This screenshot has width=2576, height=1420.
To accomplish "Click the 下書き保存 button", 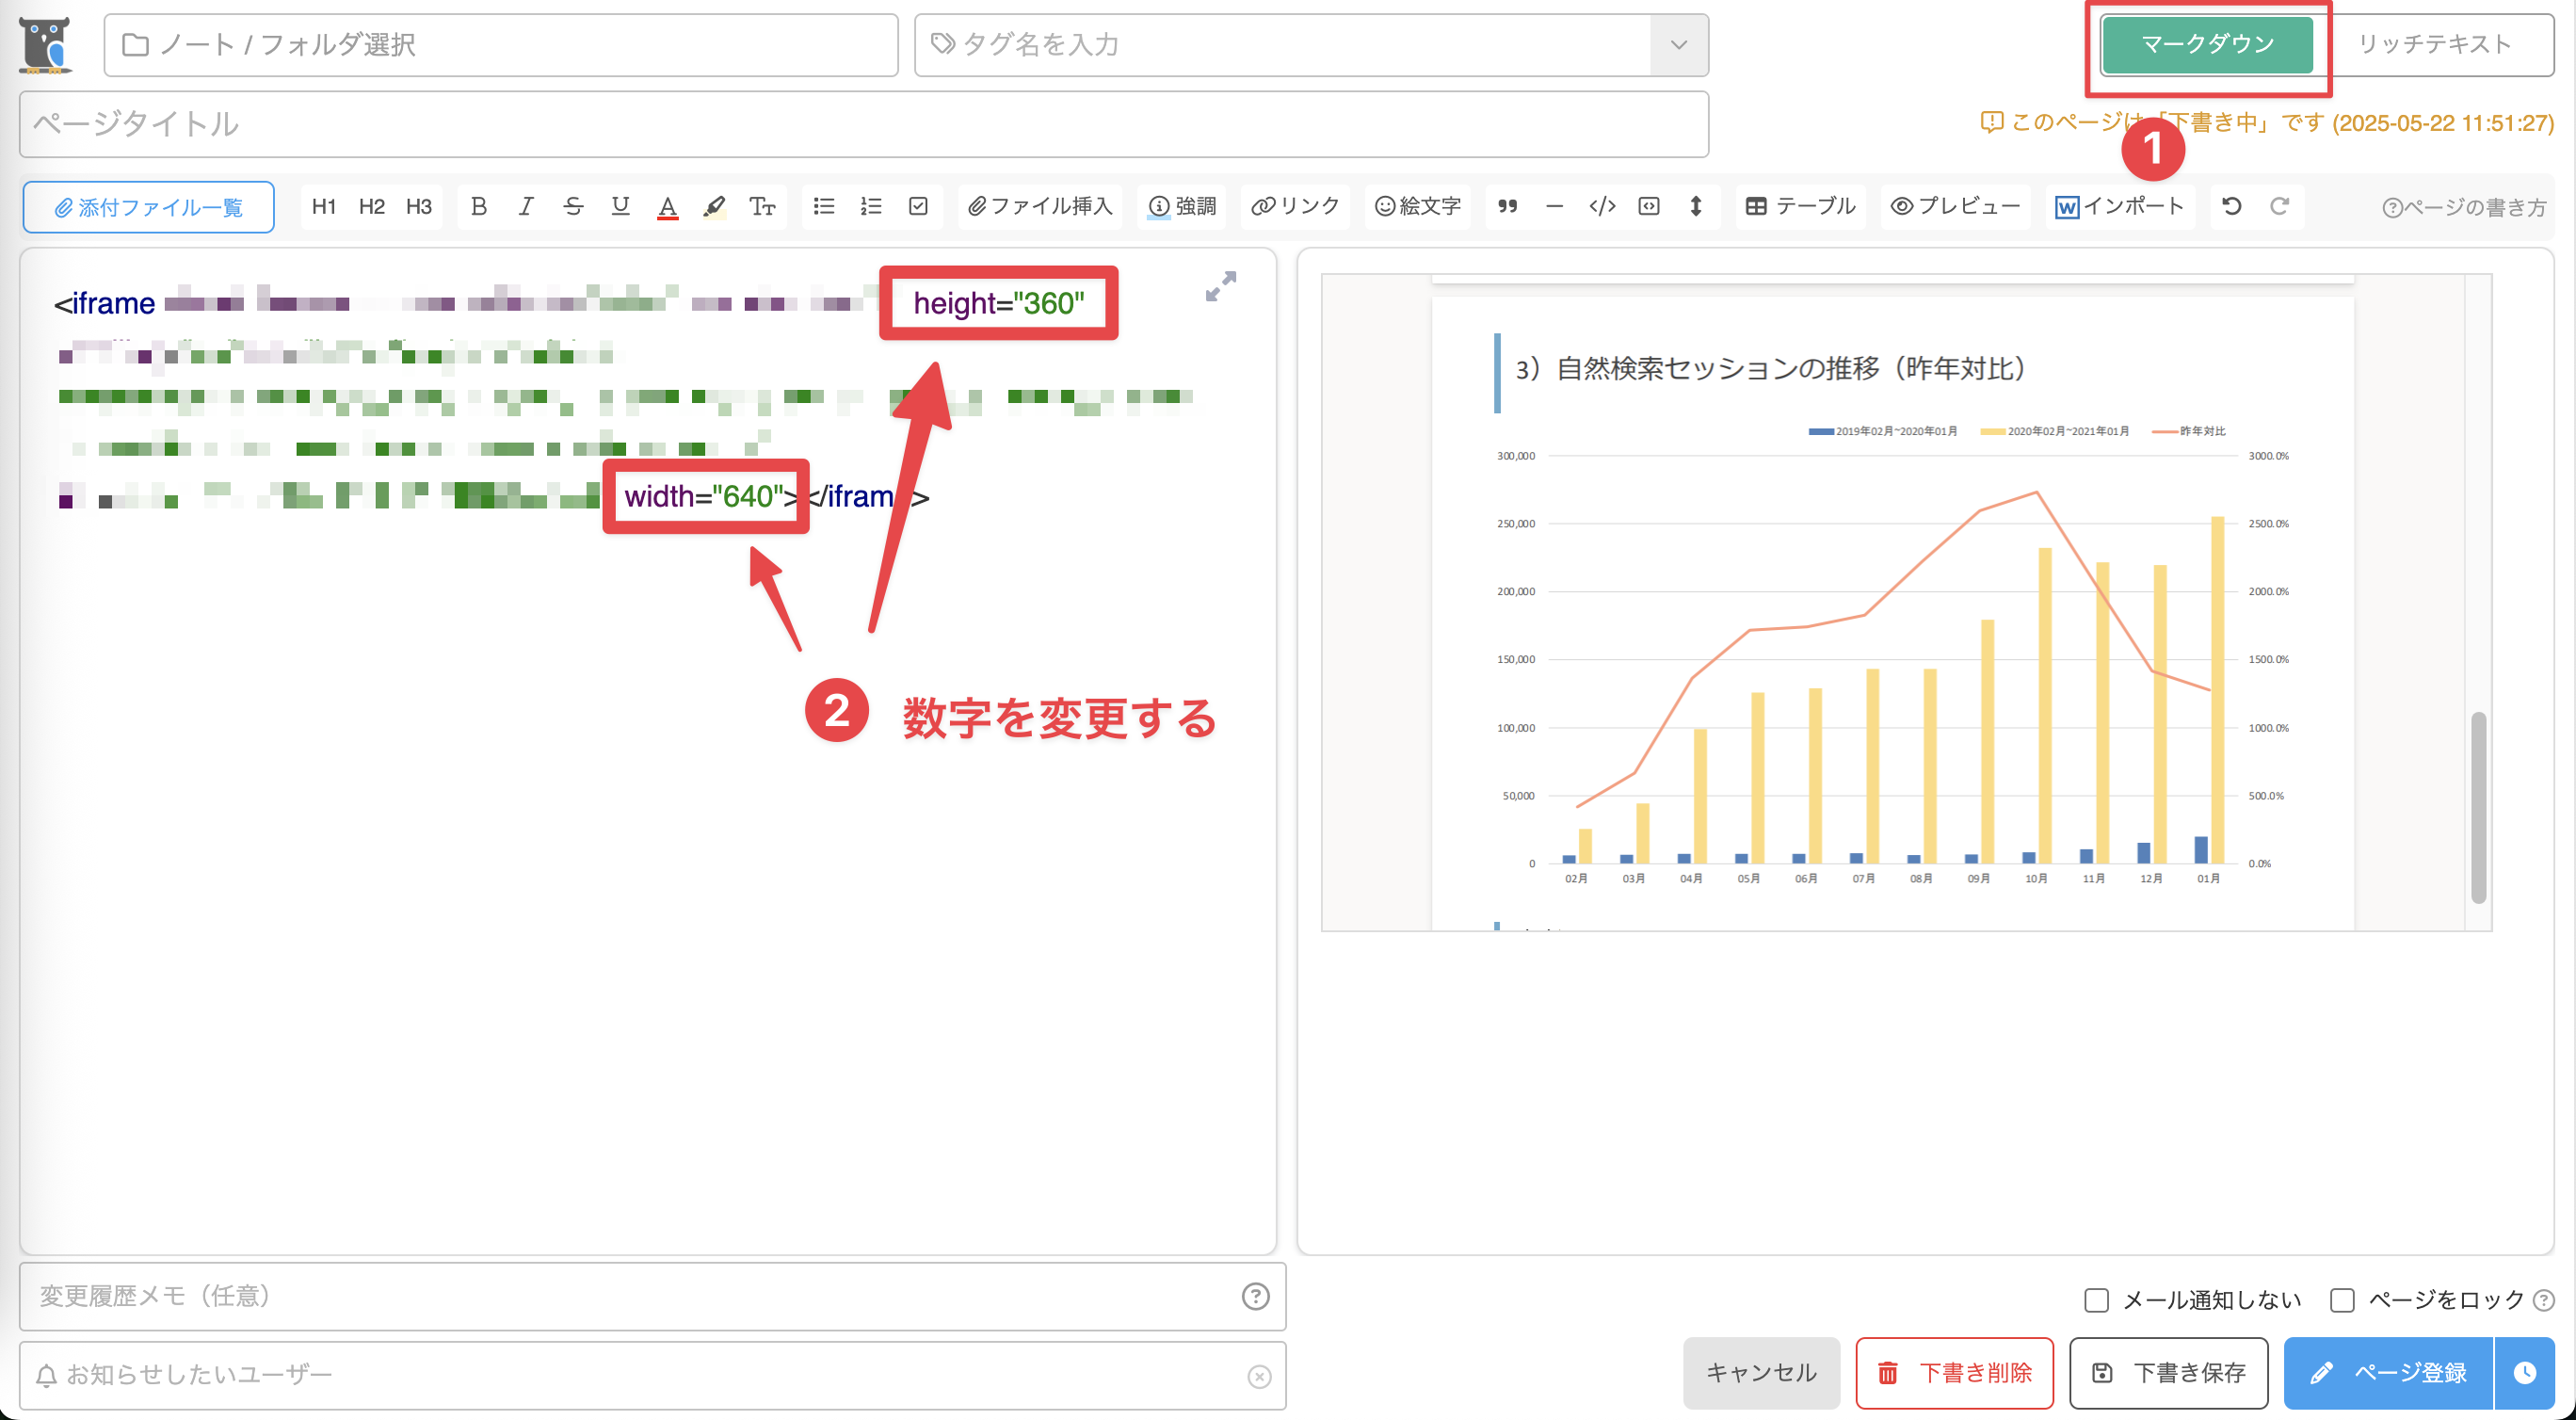I will tap(2168, 1373).
